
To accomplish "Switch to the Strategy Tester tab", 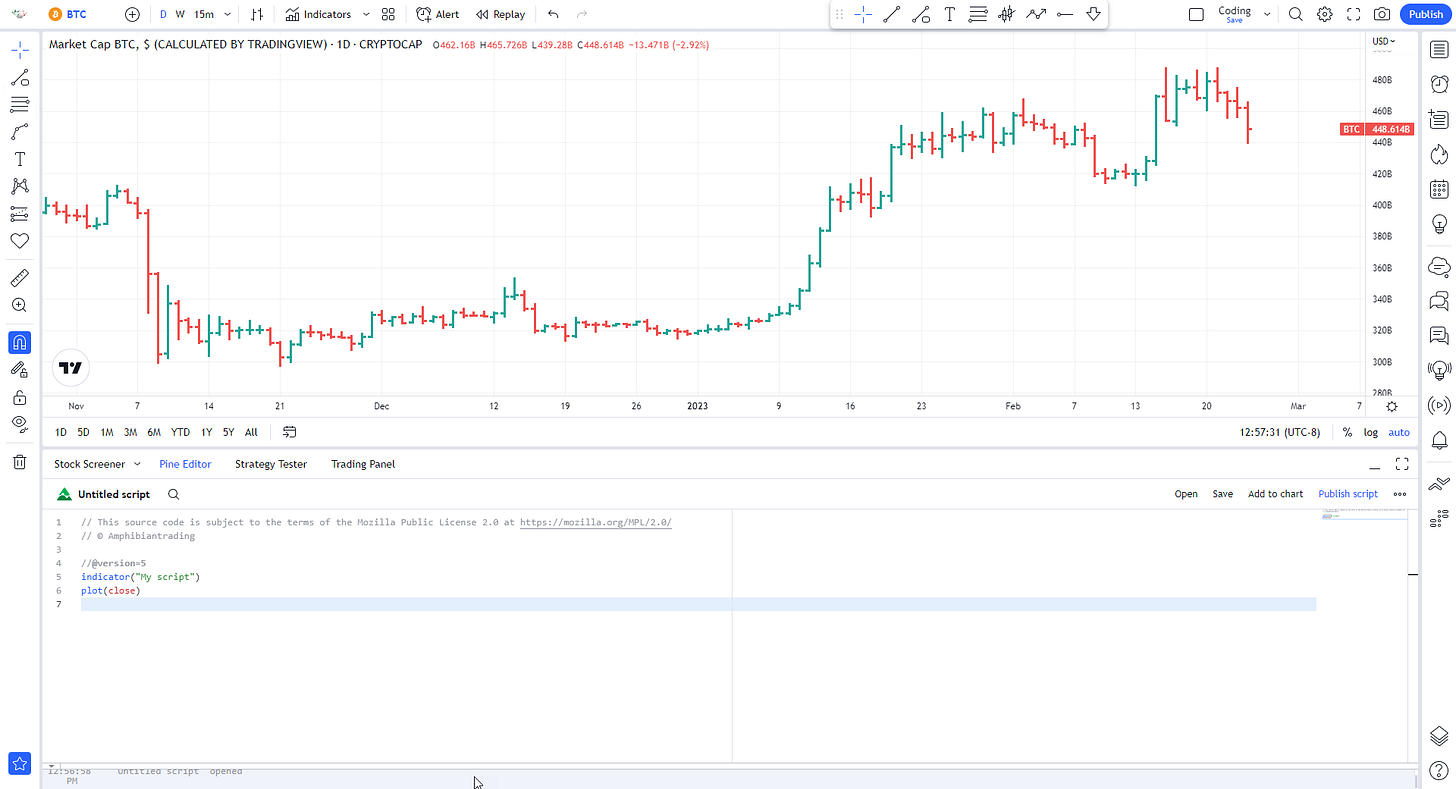I will (271, 464).
